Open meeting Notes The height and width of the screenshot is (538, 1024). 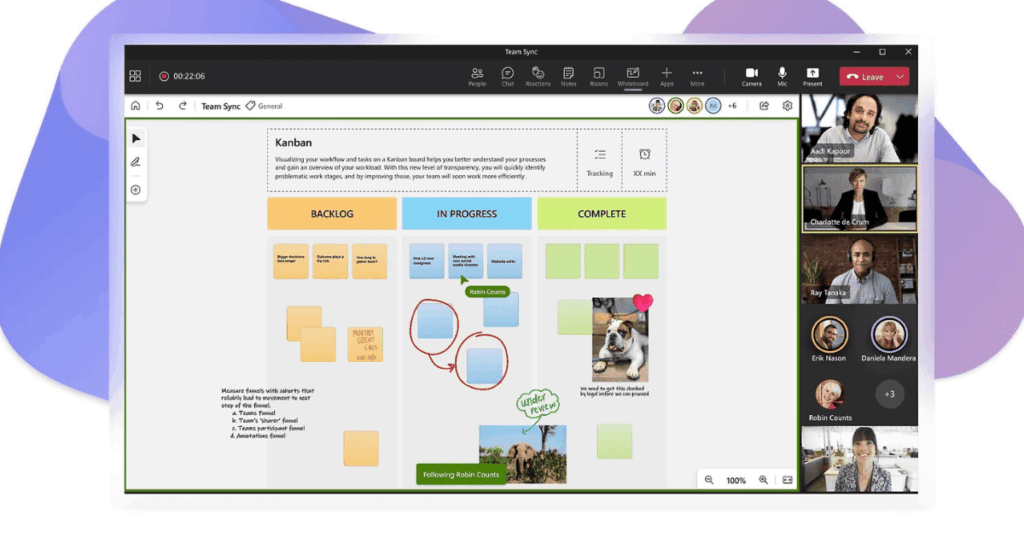pos(568,76)
